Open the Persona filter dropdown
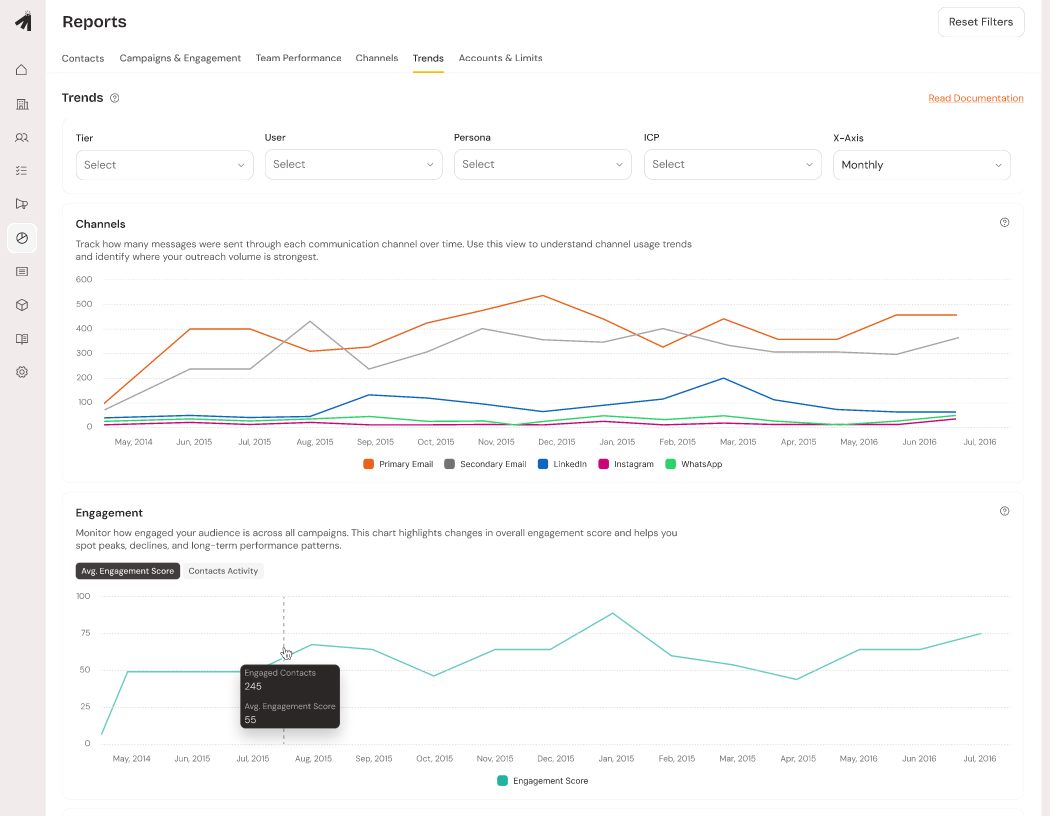The width and height of the screenshot is (1050, 816). click(x=542, y=165)
